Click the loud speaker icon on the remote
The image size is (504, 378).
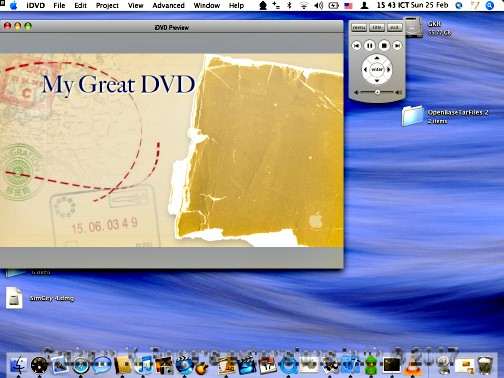tap(398, 92)
